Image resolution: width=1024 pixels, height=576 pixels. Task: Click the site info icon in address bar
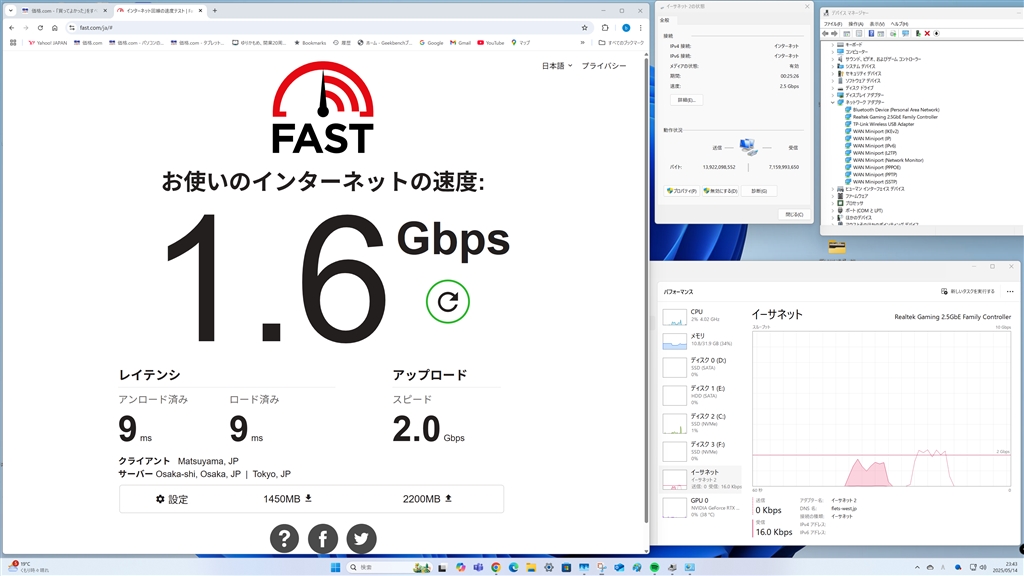point(72,28)
